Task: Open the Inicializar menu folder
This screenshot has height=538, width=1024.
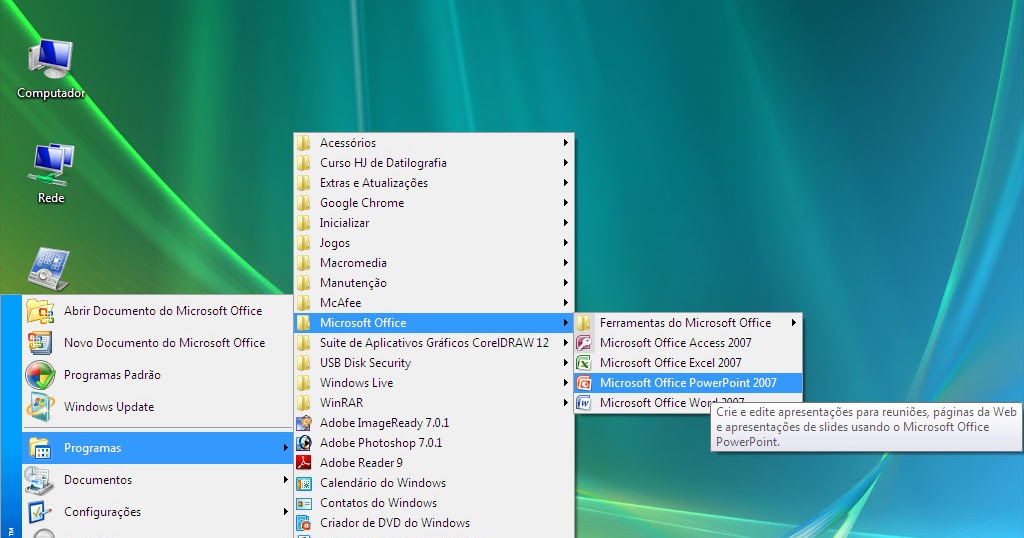Action: tap(434, 223)
